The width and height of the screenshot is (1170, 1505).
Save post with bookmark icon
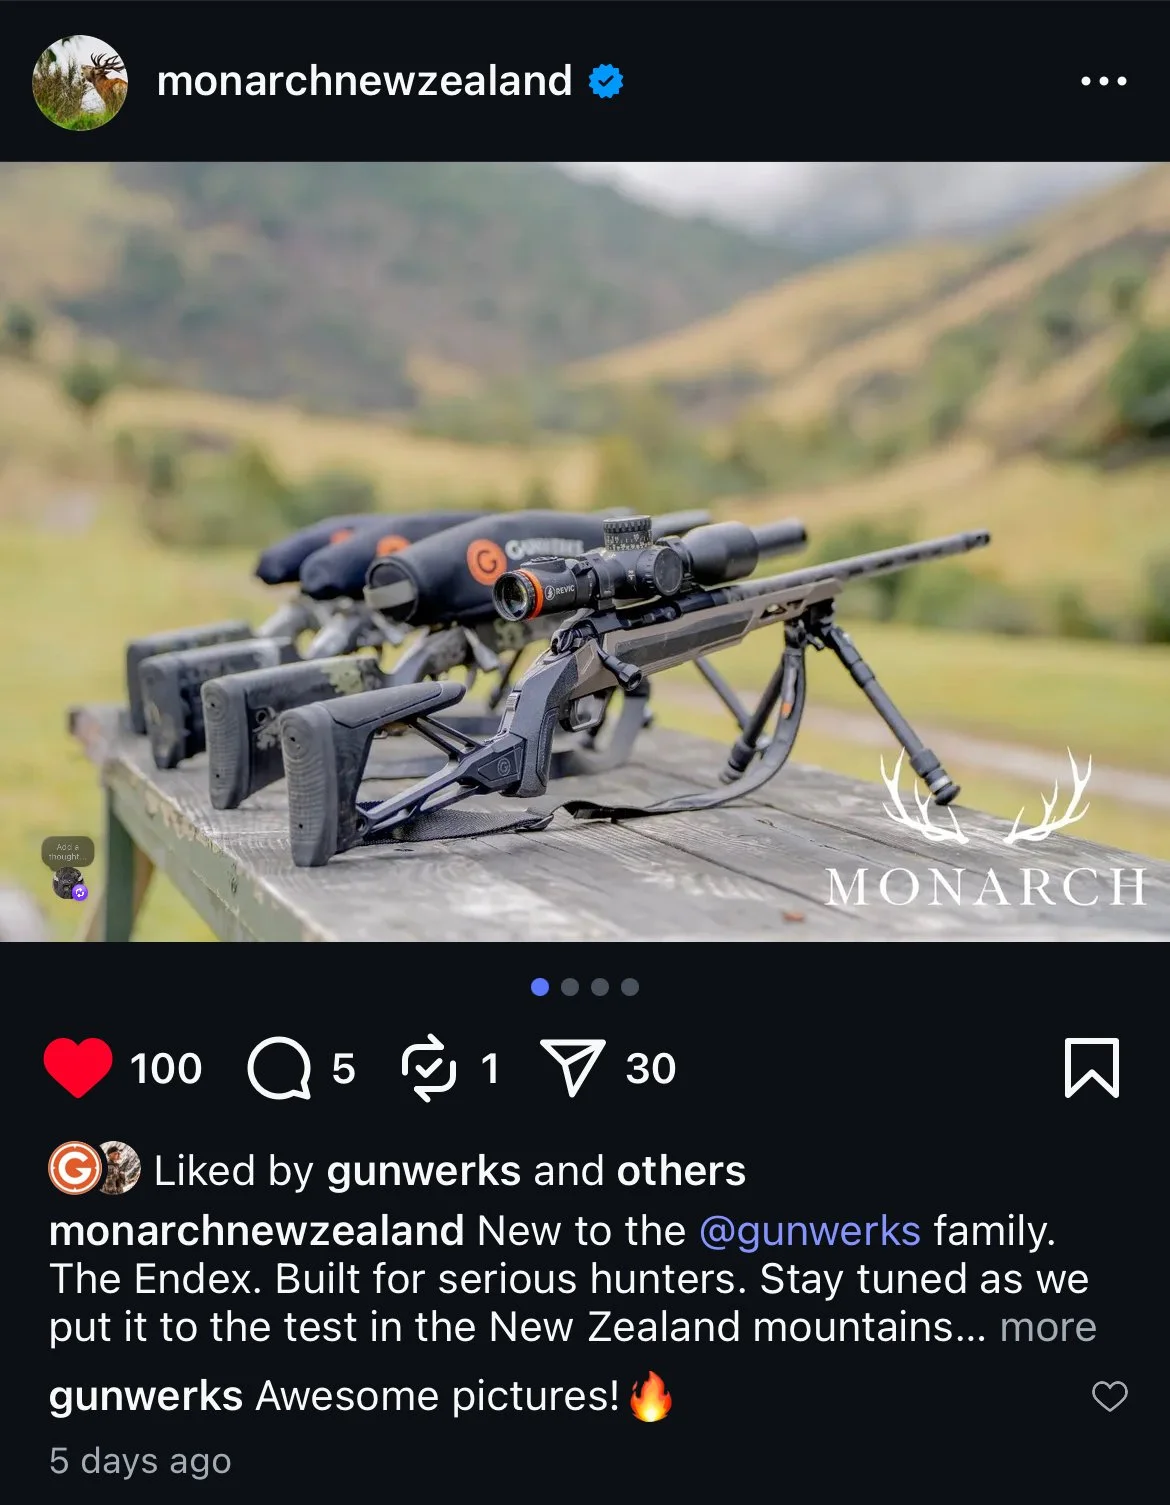[x=1092, y=1068]
